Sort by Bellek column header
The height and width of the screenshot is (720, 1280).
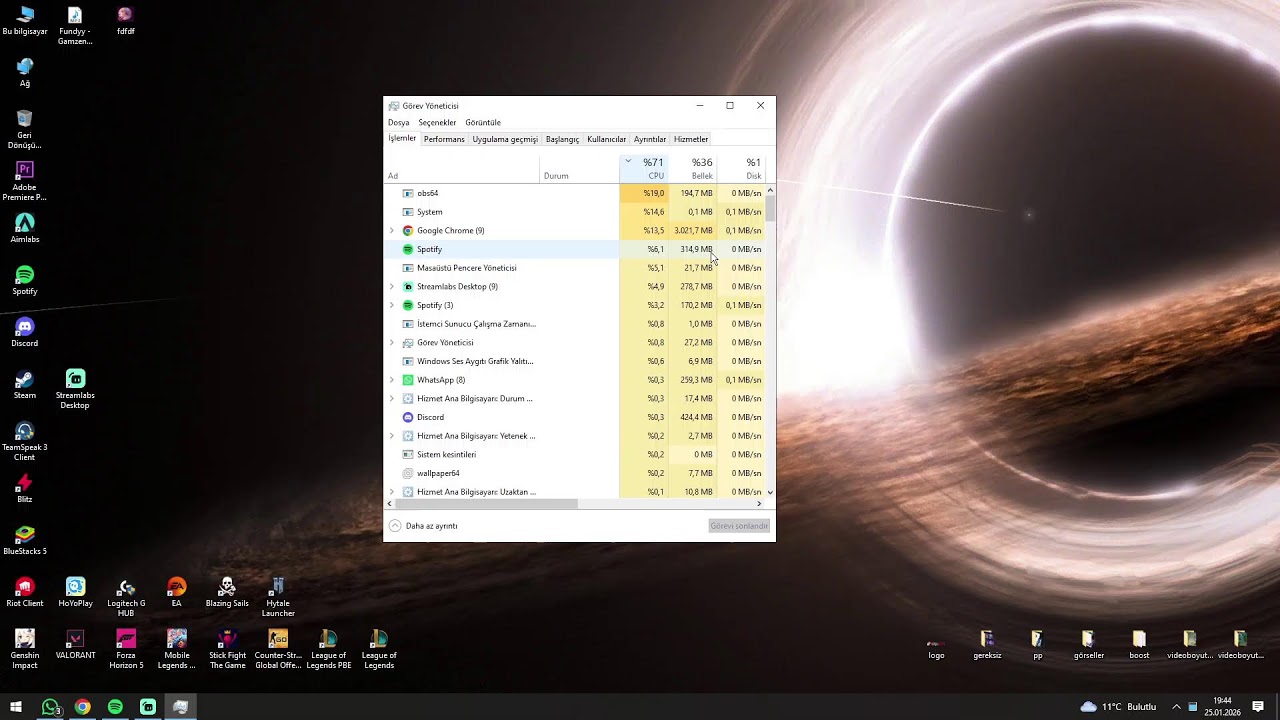pos(694,169)
